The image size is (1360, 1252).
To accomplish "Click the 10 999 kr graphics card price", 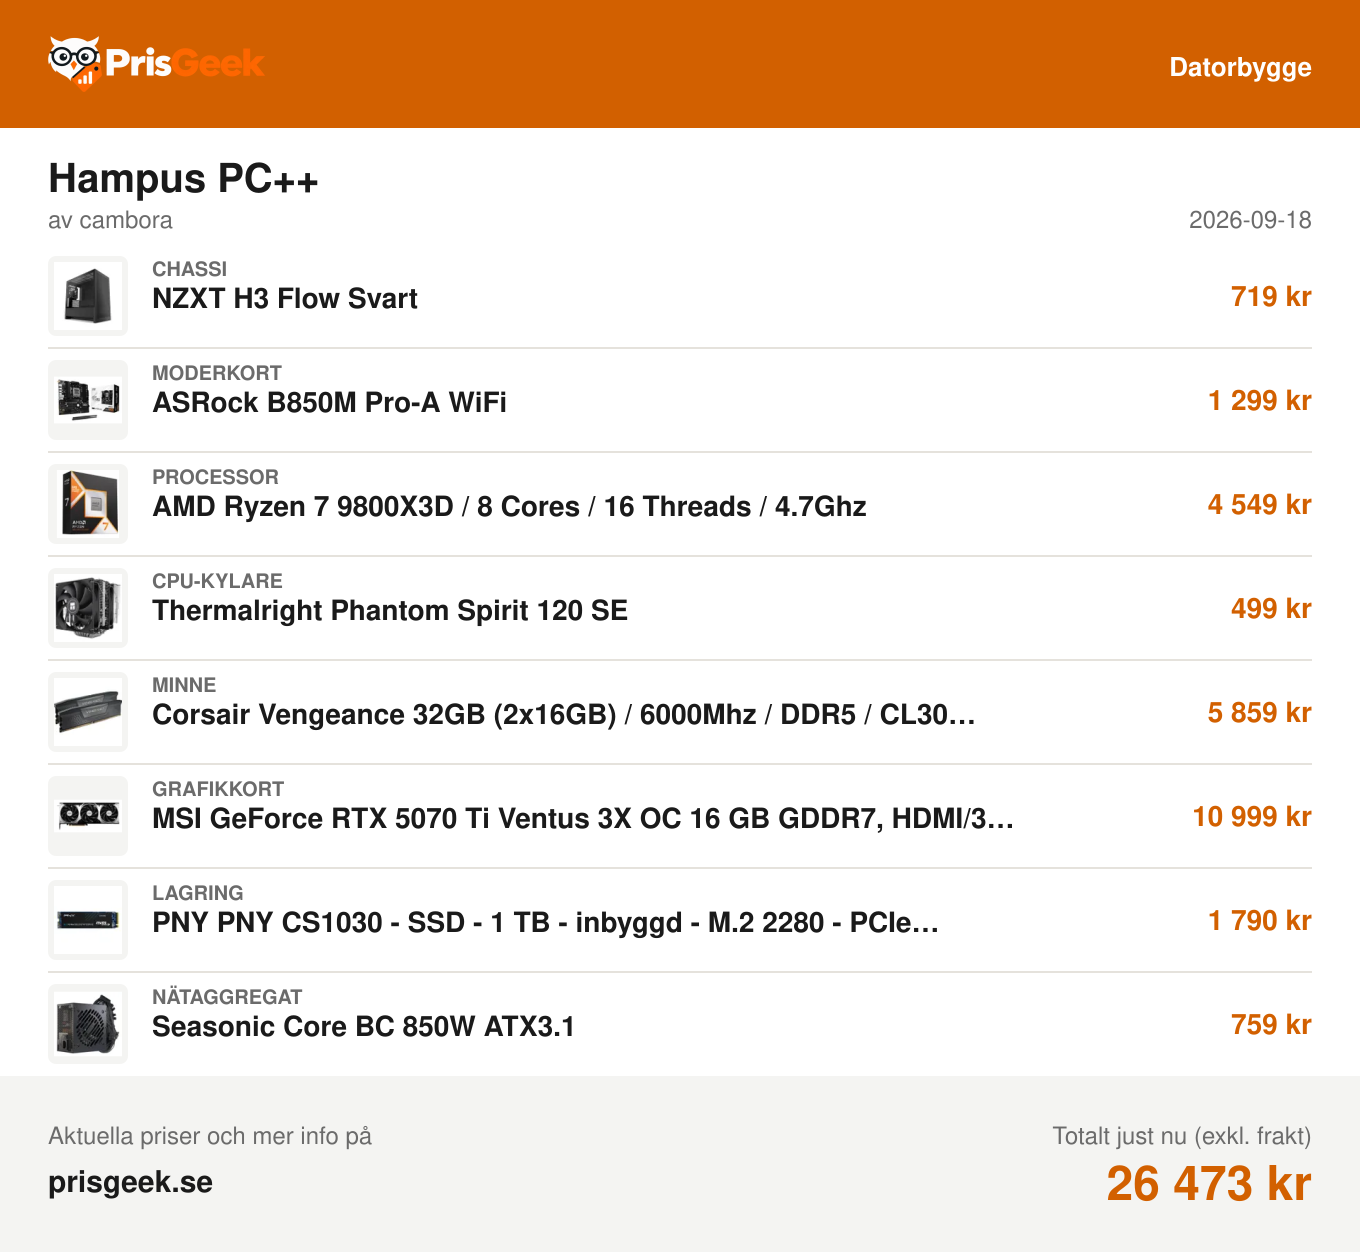I will click(1252, 817).
